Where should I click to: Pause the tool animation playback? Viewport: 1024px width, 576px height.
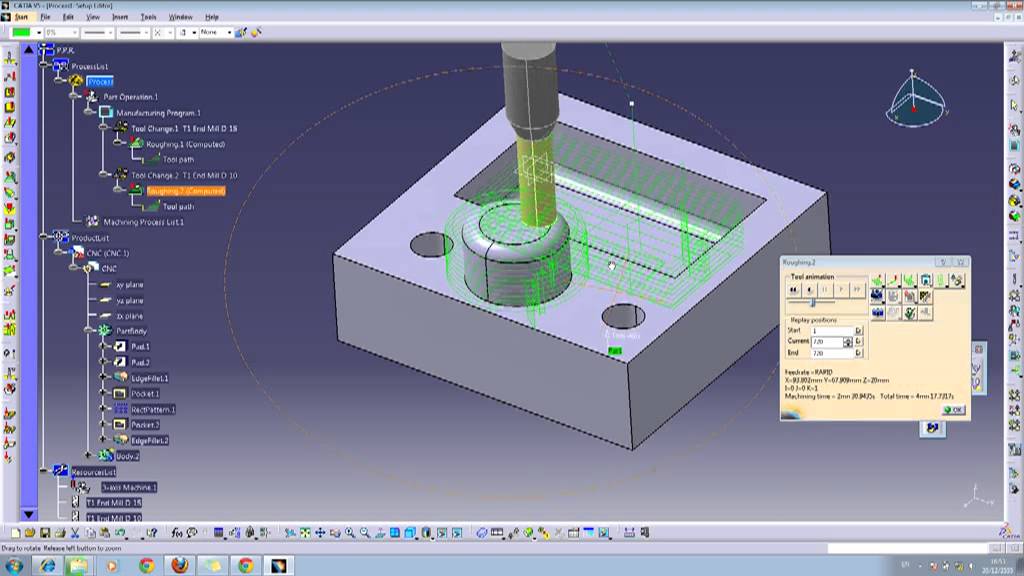coord(823,289)
